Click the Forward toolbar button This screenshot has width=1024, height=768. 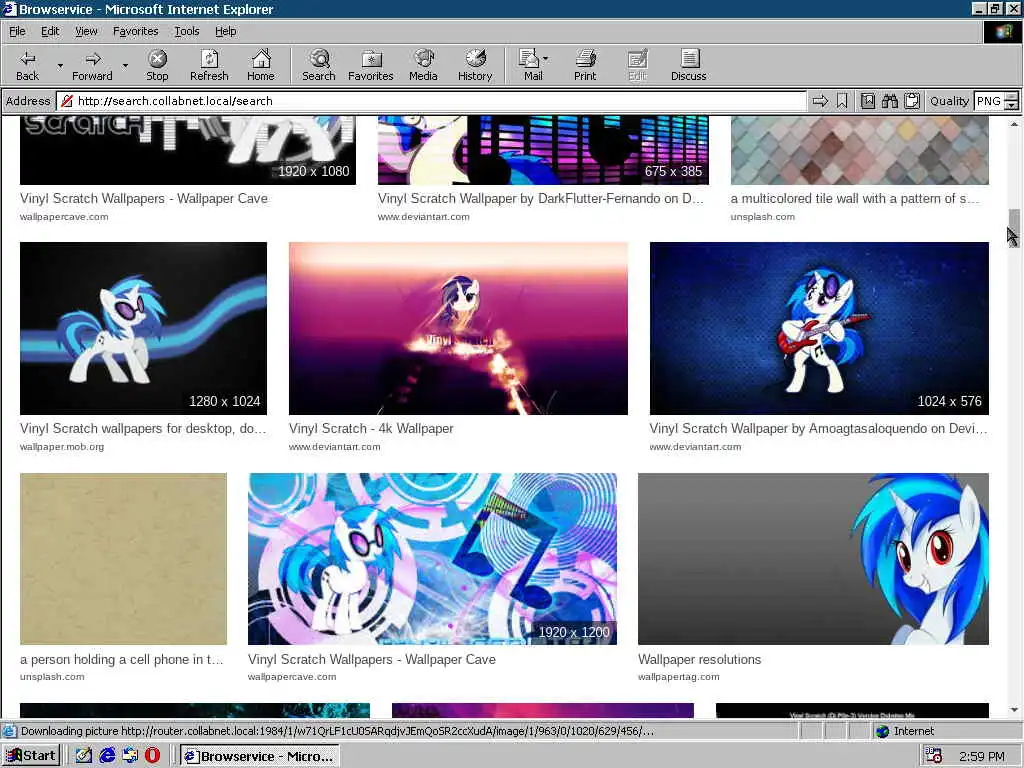tap(92, 65)
